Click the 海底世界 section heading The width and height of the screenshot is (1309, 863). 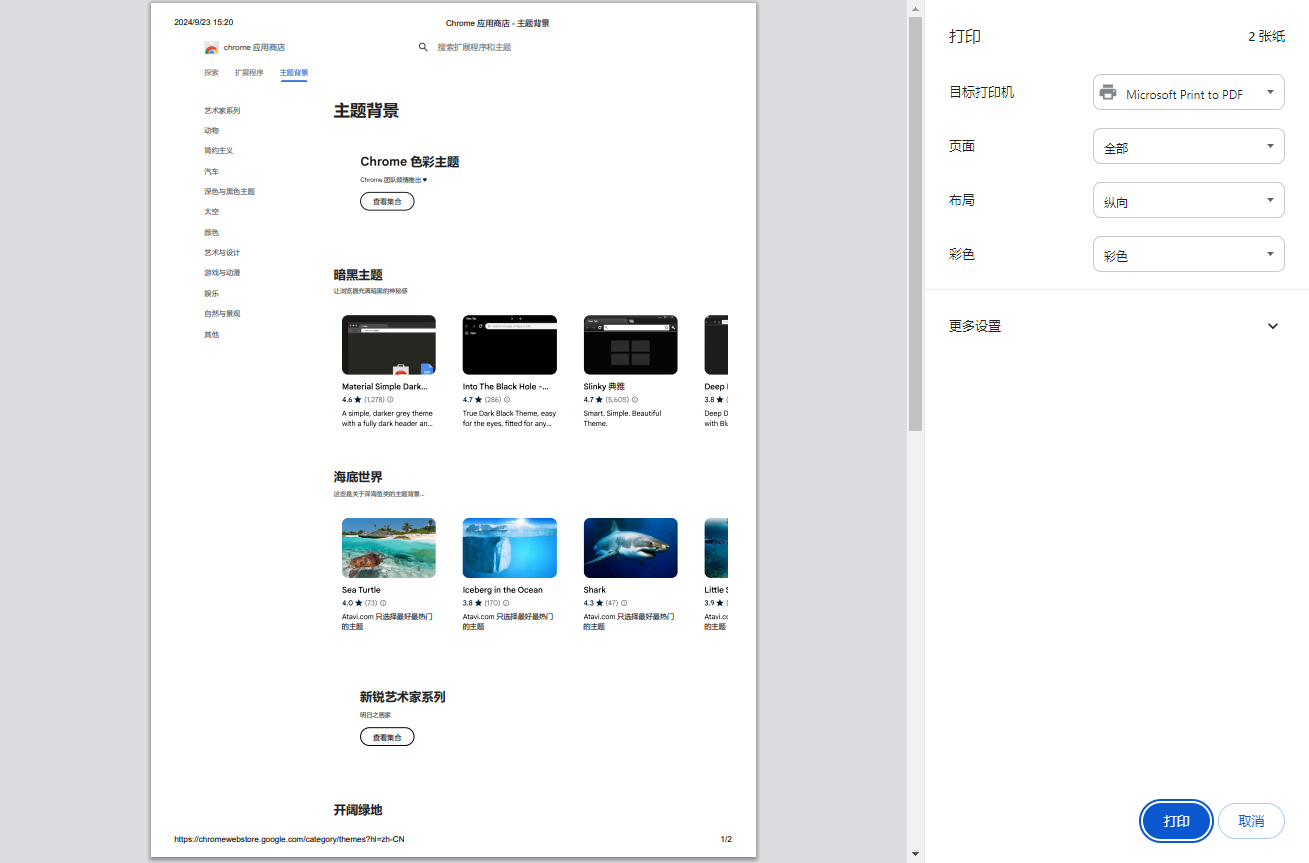click(x=358, y=478)
